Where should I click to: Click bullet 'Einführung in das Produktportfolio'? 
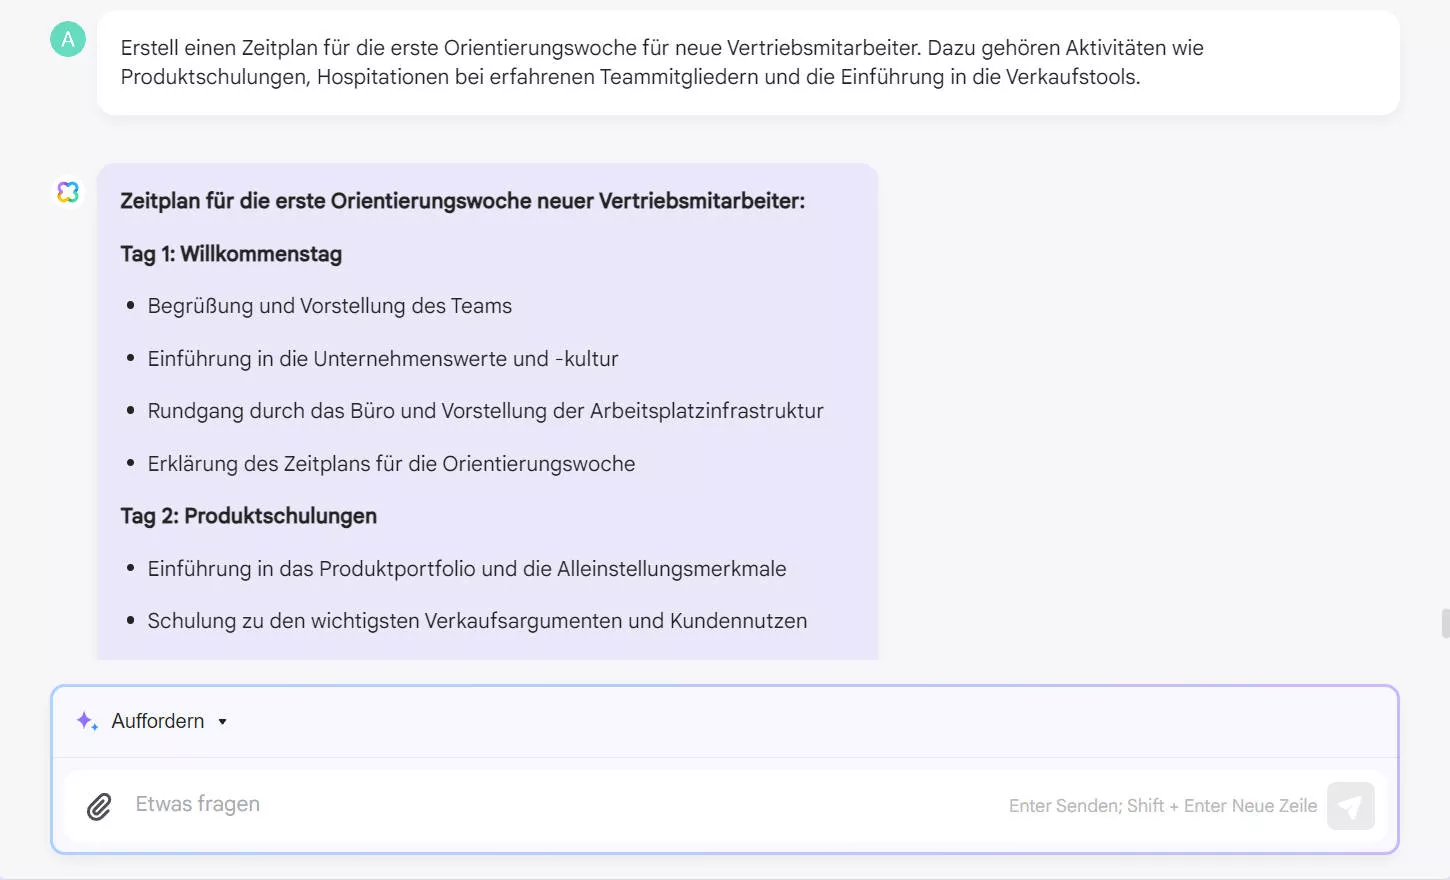pos(467,568)
